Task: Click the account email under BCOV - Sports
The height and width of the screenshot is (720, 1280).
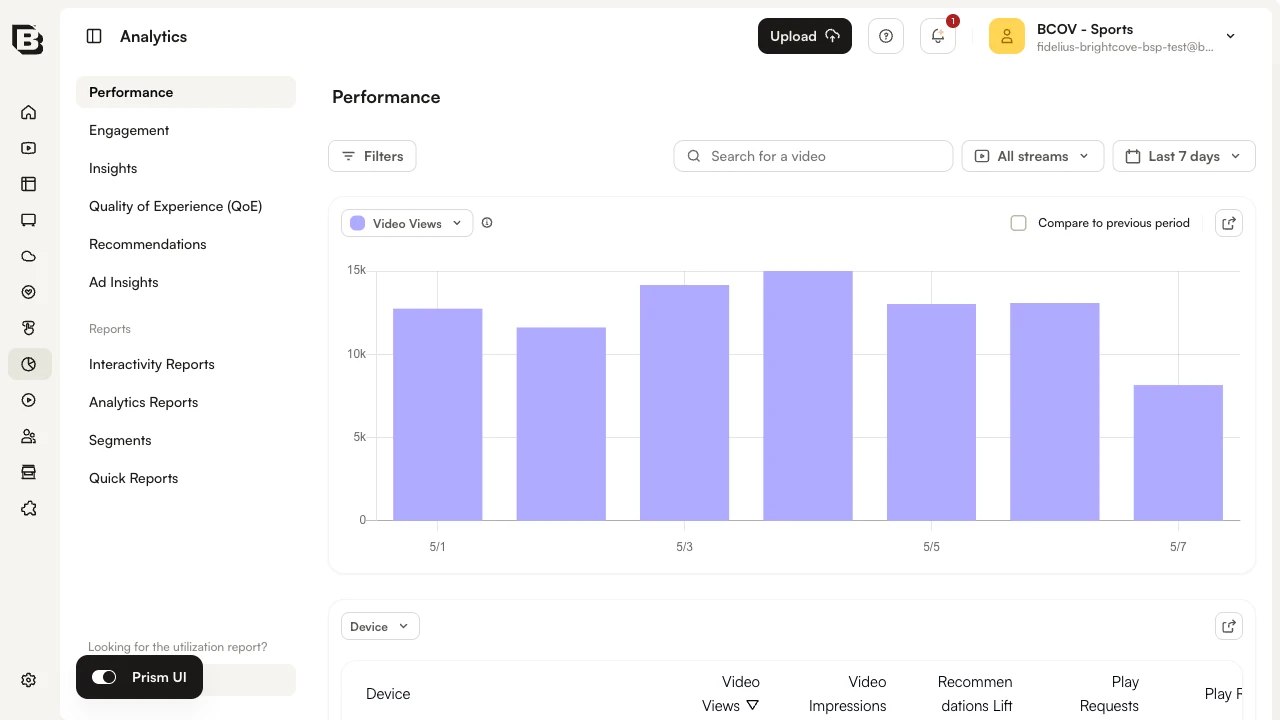Action: point(1125,47)
